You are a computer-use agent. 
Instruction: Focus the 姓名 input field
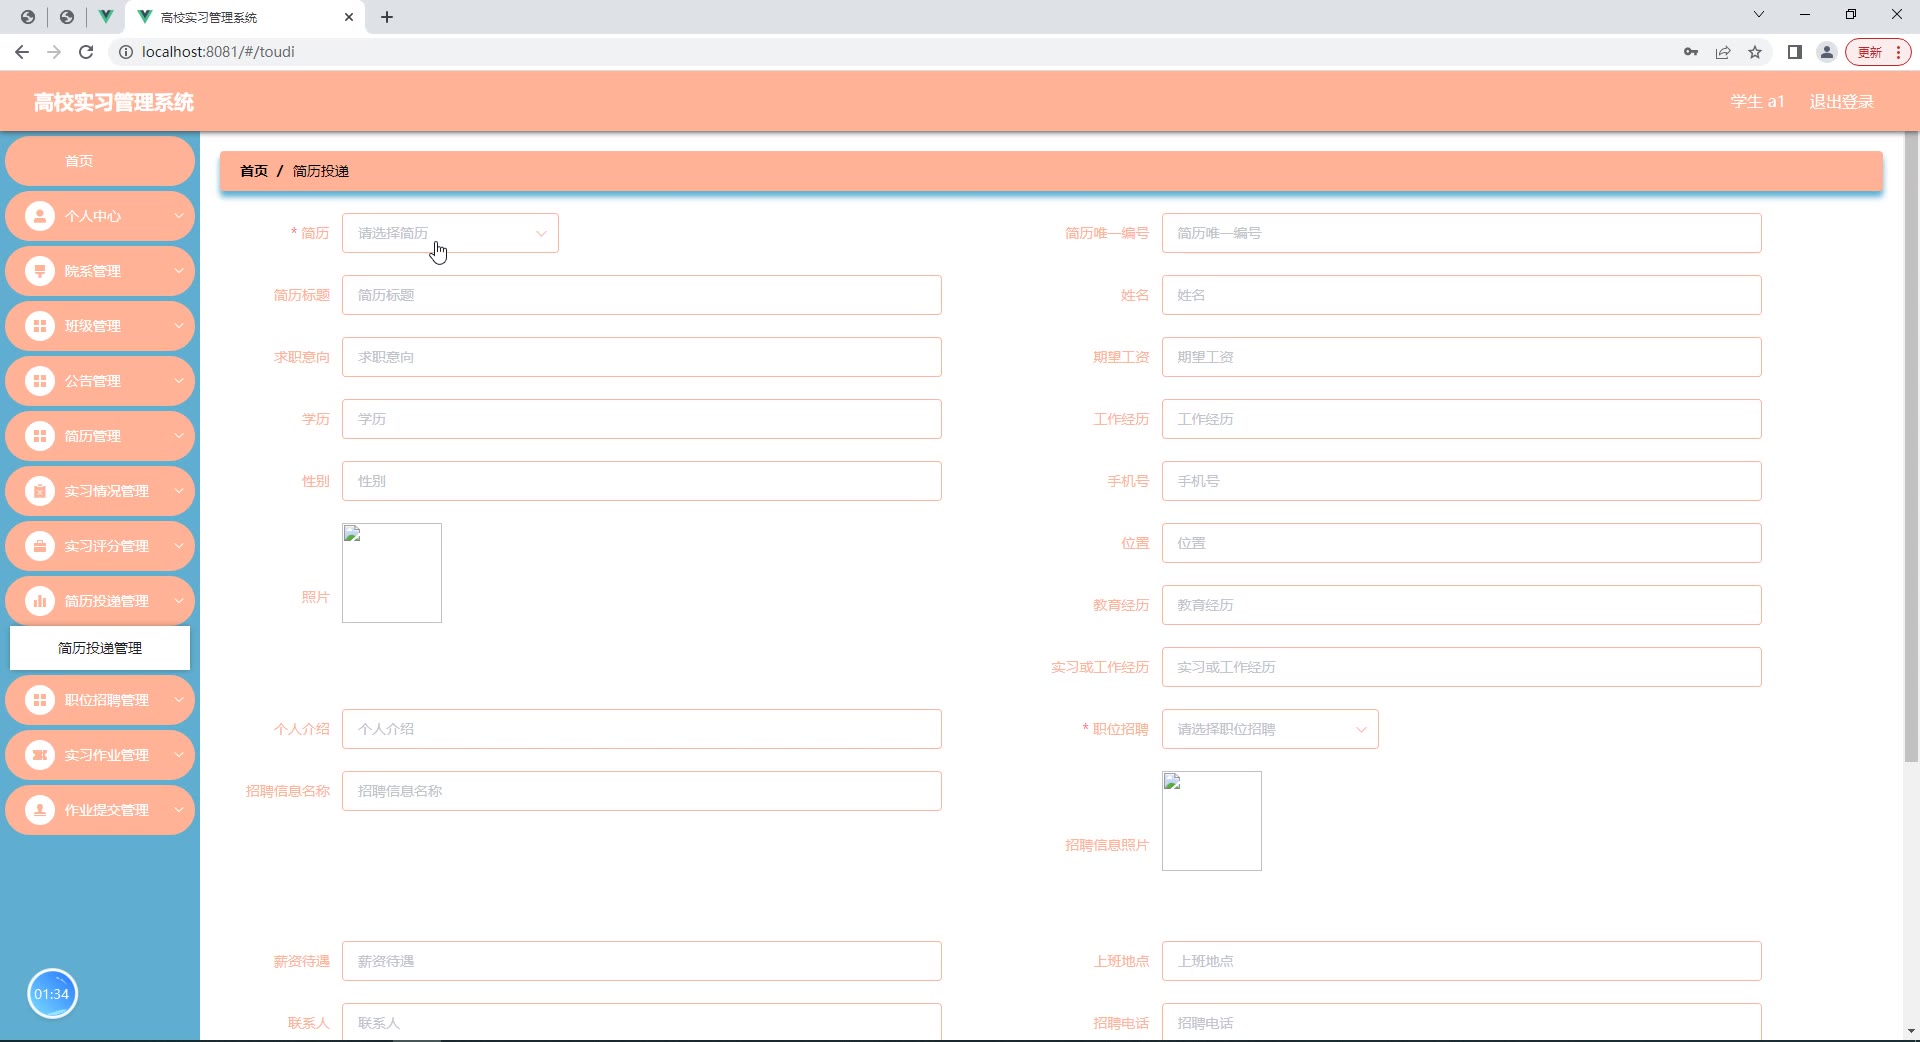(x=1462, y=295)
